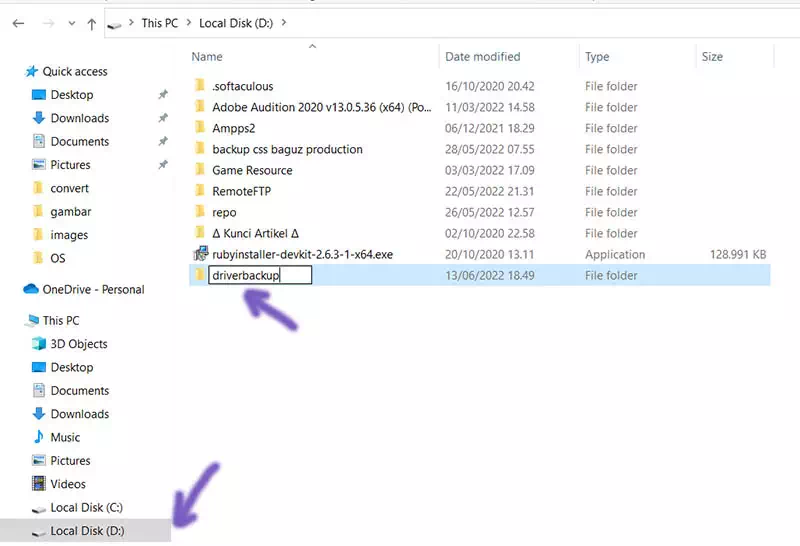This screenshot has height=546, width=800.
Task: Open pinned Downloads under Quick access
Action: (x=80, y=118)
